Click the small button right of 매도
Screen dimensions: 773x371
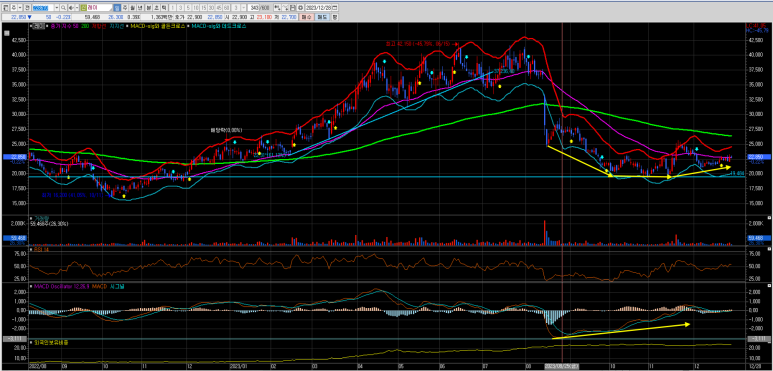(335, 17)
